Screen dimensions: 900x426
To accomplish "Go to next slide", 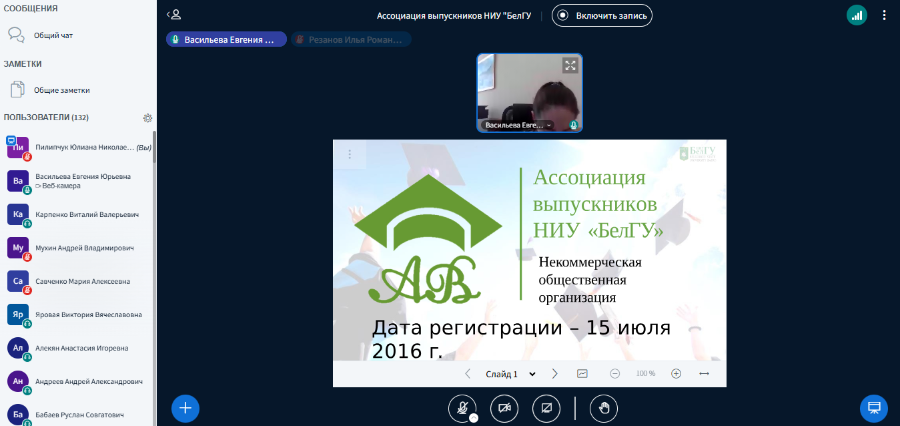I will (554, 374).
